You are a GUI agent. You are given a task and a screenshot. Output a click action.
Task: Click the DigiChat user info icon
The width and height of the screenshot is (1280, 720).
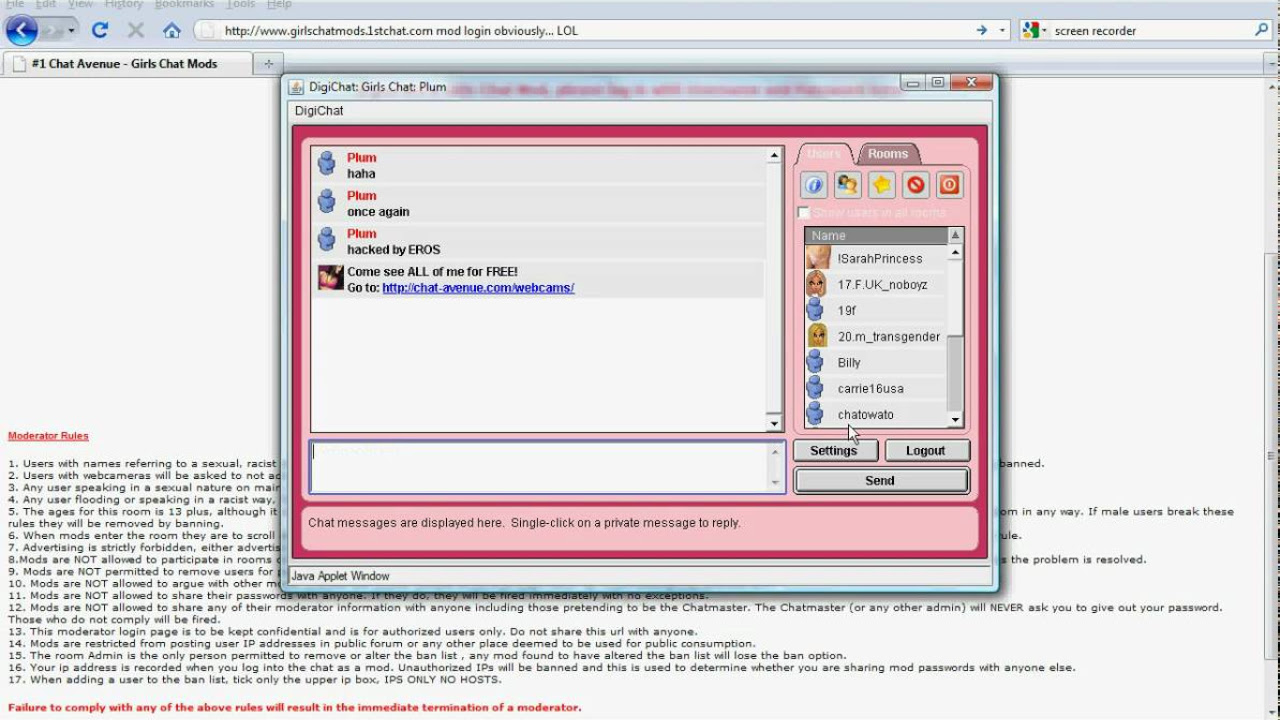point(814,185)
